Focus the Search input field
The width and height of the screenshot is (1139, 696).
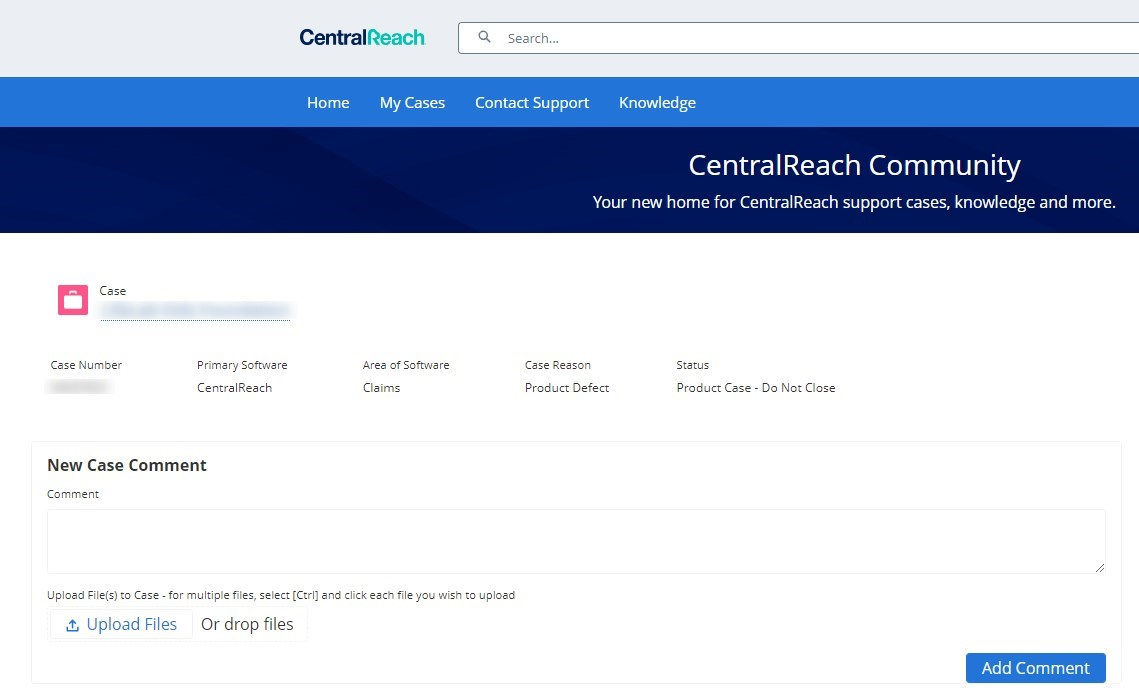(x=799, y=38)
